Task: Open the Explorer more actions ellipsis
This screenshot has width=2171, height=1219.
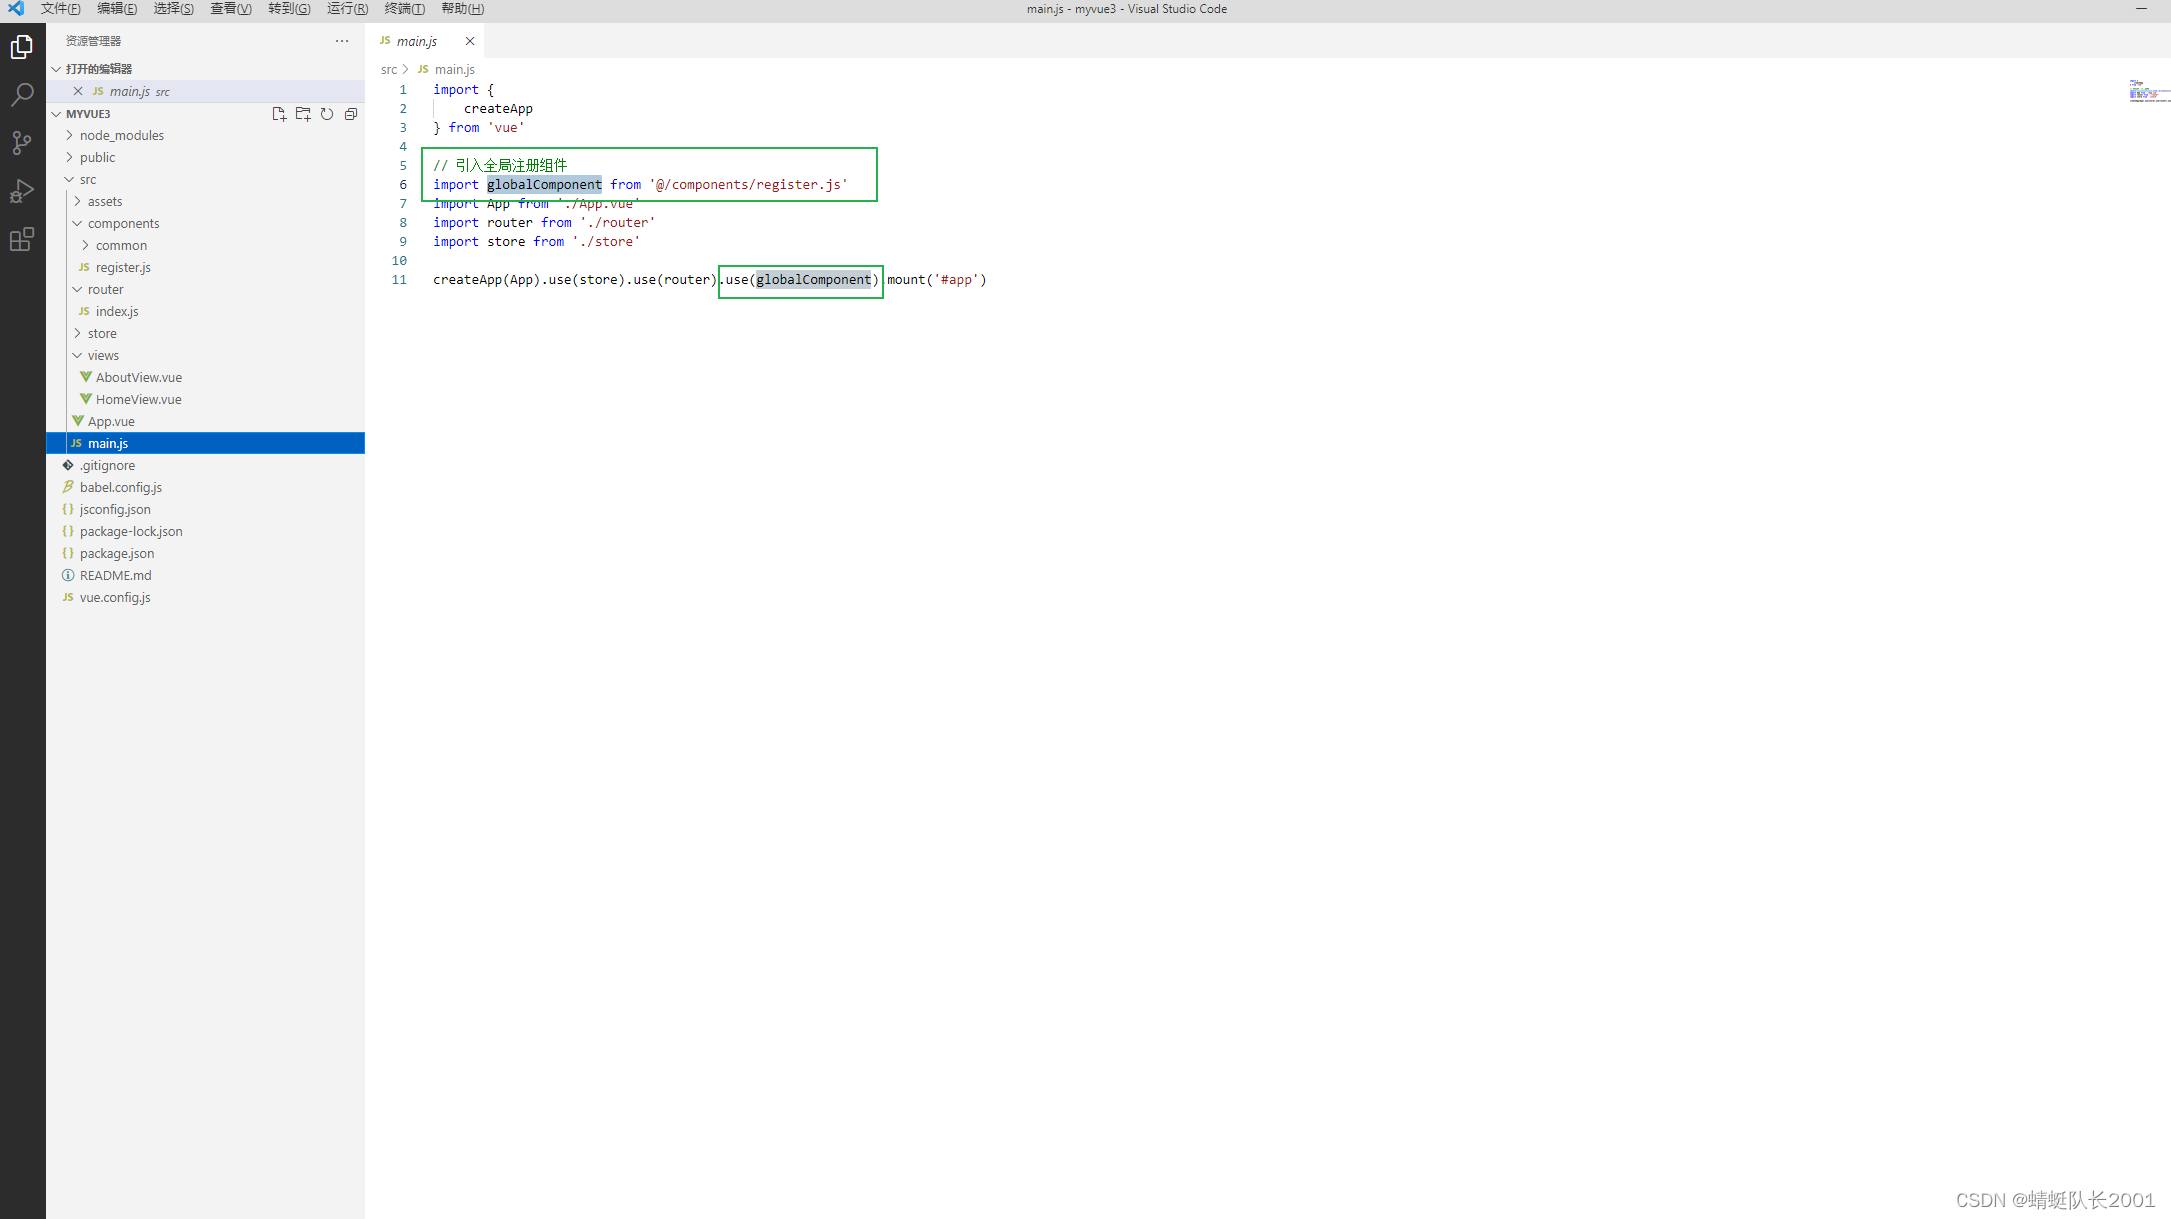Action: [342, 41]
